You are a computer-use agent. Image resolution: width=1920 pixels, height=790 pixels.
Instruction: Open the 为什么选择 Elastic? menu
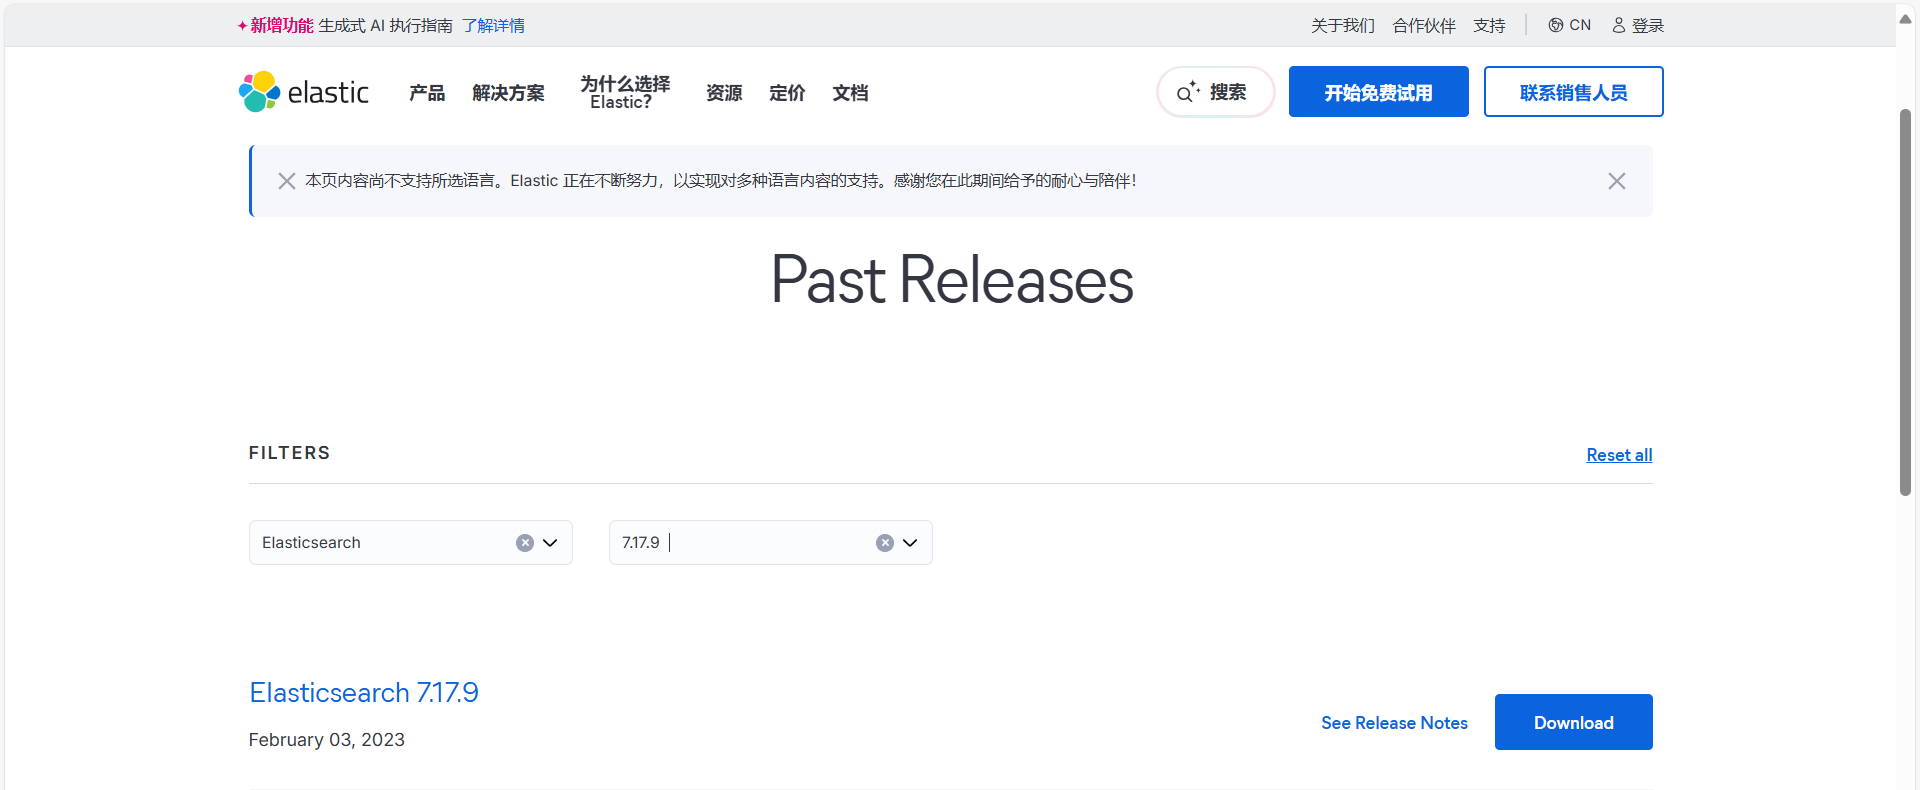(625, 92)
